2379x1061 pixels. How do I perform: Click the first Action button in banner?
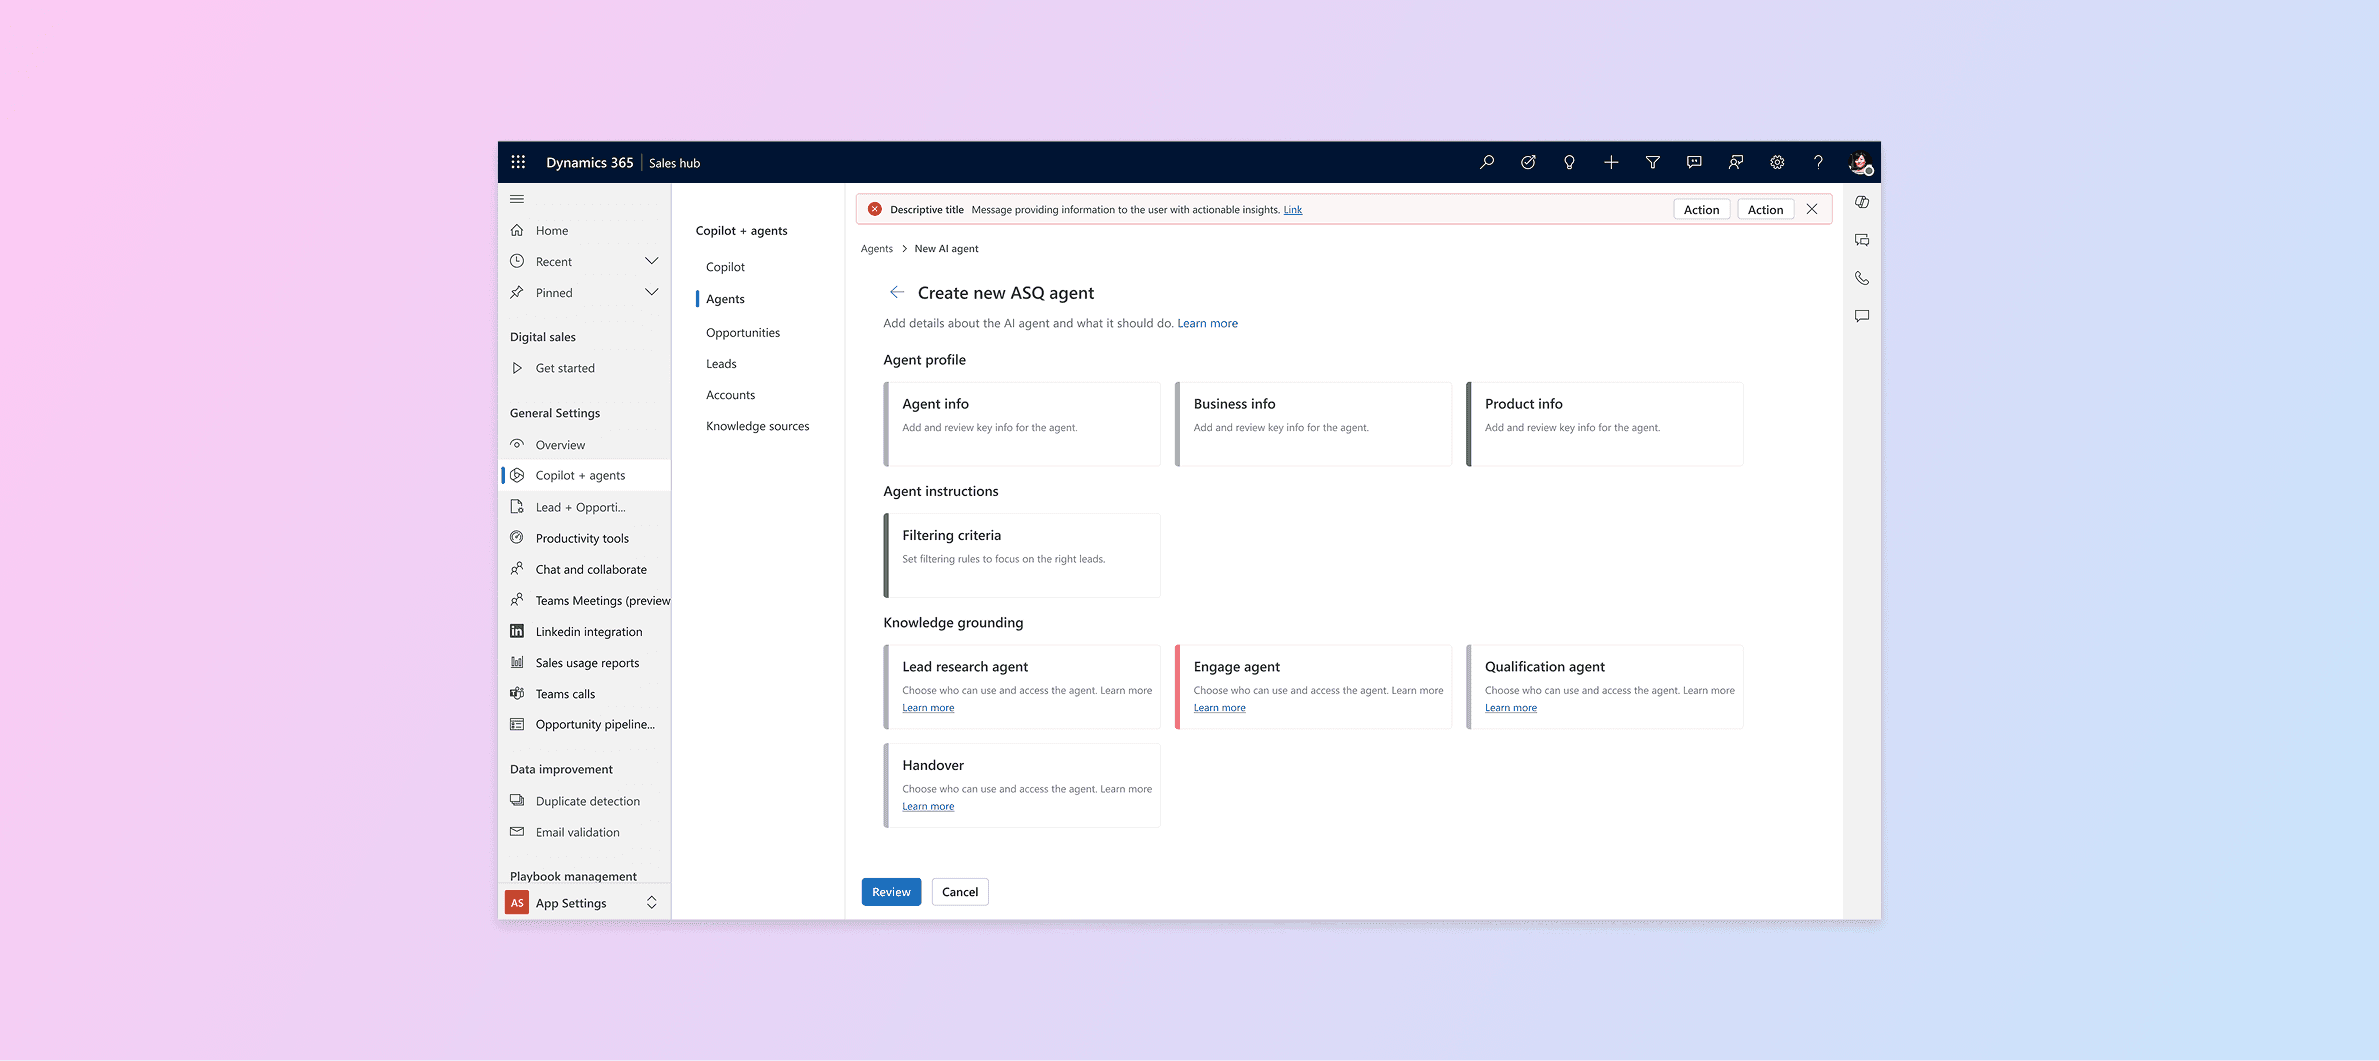pos(1701,209)
